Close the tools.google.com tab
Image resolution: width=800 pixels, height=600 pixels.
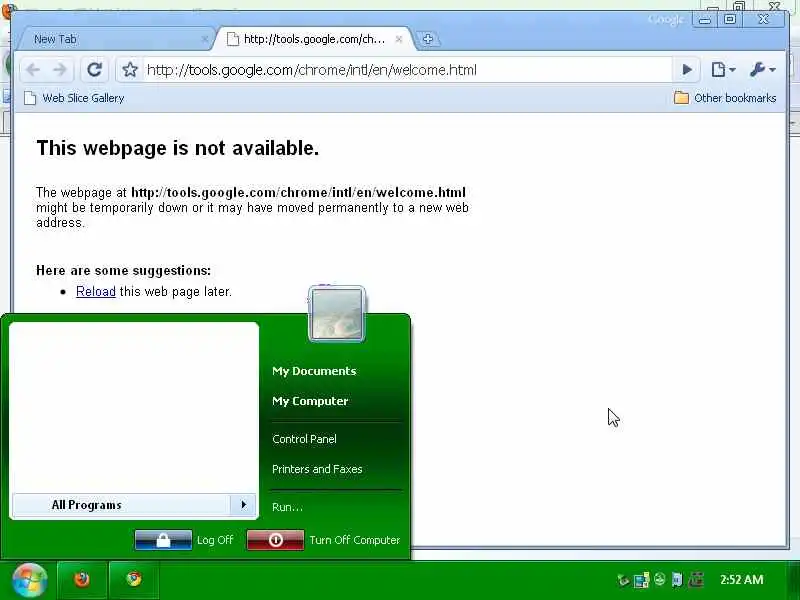[399, 39]
